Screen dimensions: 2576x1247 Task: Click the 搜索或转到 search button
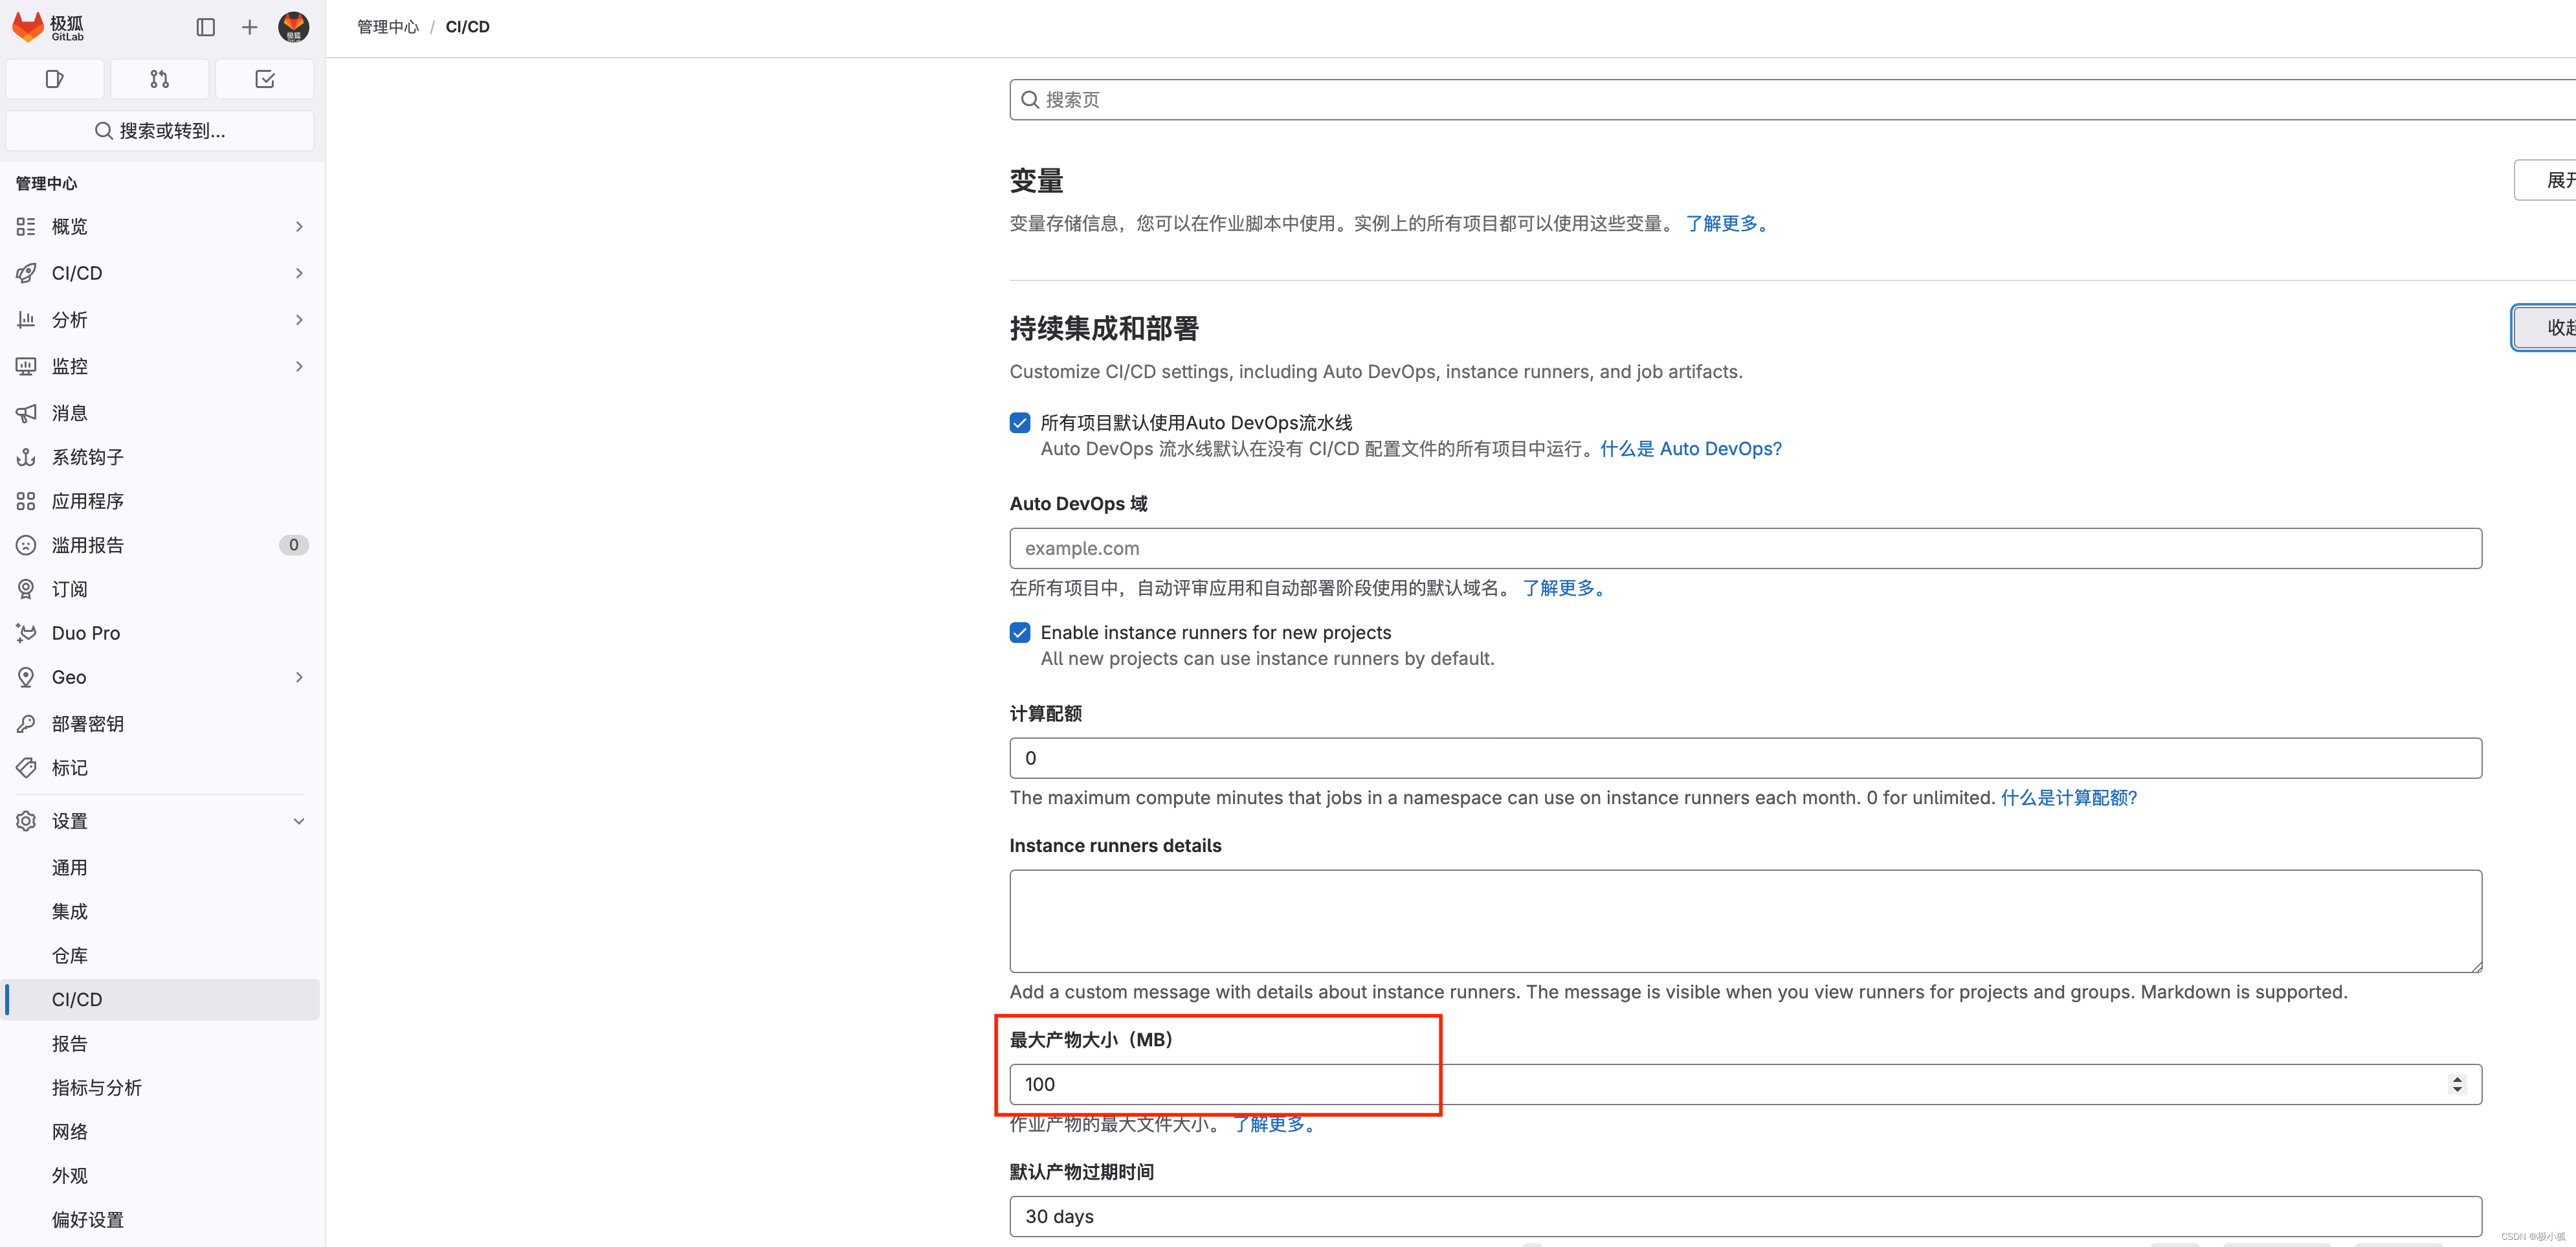point(160,131)
